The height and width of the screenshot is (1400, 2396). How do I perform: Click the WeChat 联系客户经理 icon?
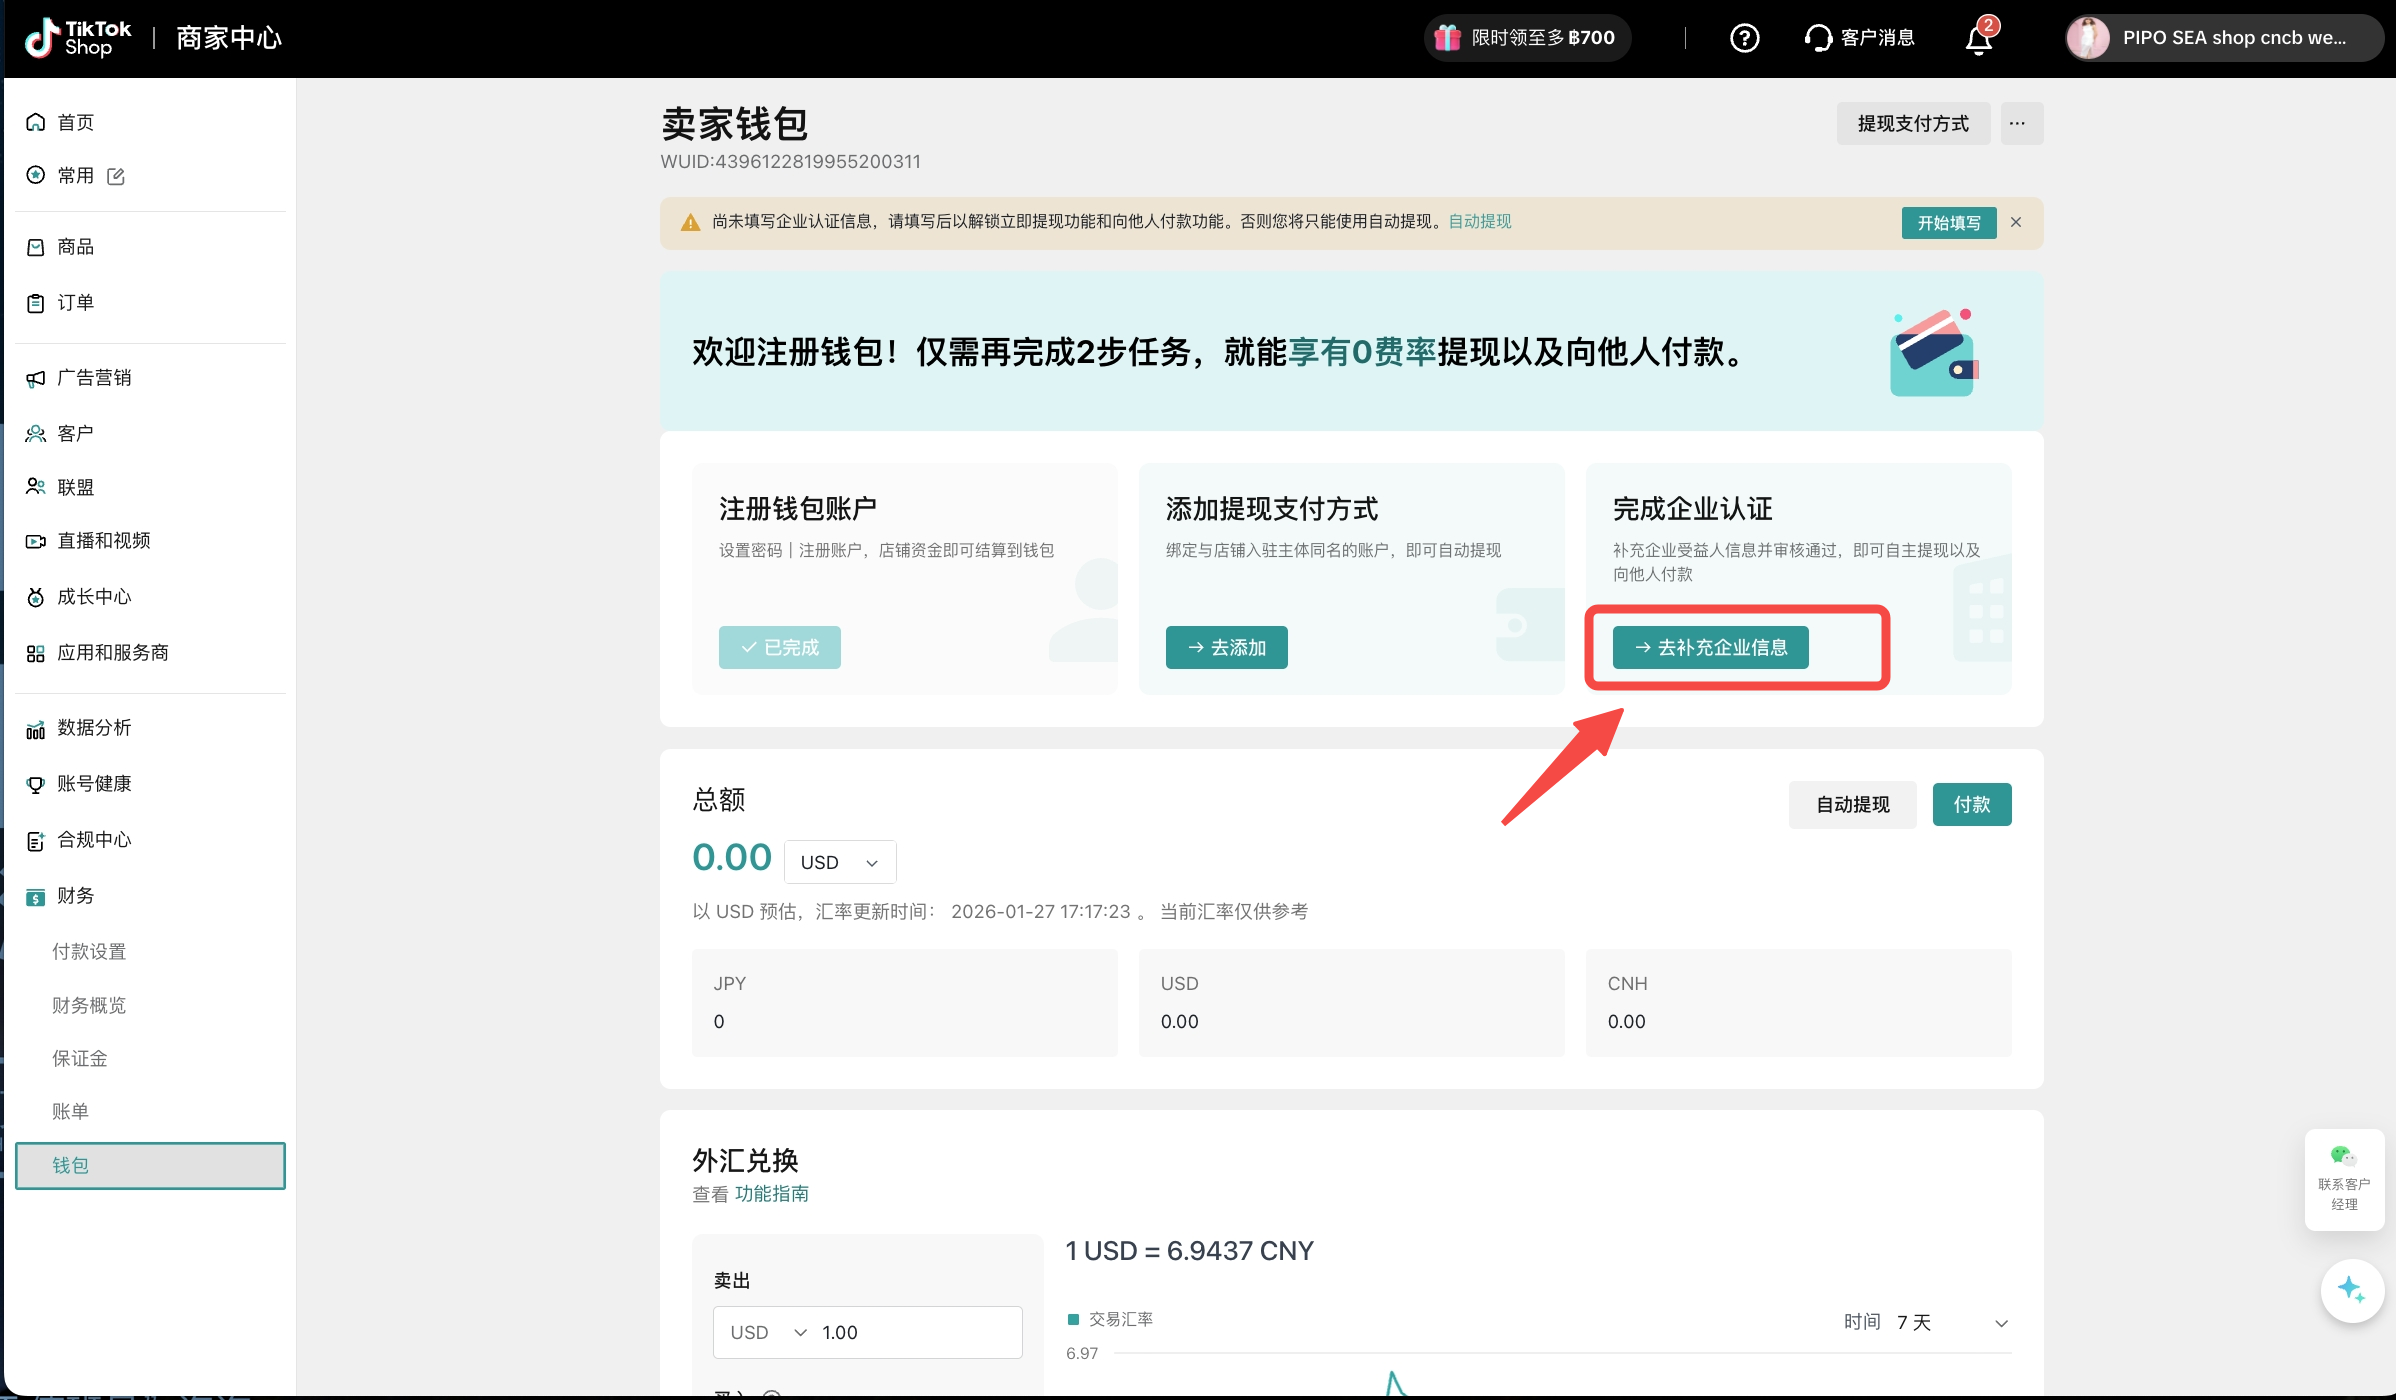click(x=2343, y=1158)
